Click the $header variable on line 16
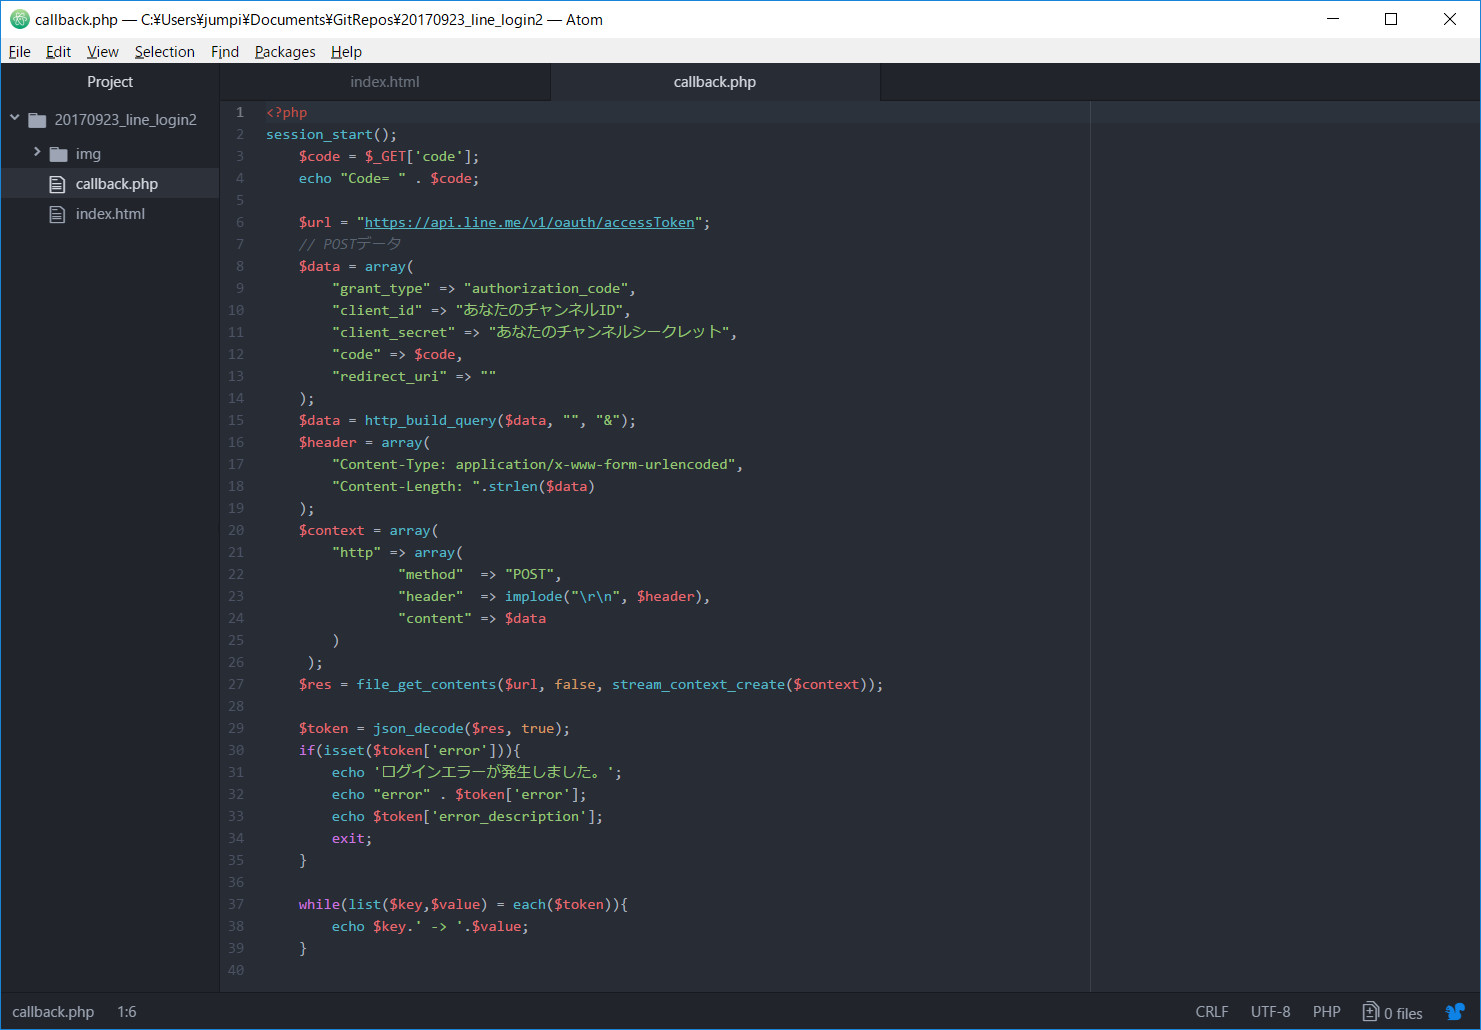Image resolution: width=1481 pixels, height=1030 pixels. coord(328,442)
